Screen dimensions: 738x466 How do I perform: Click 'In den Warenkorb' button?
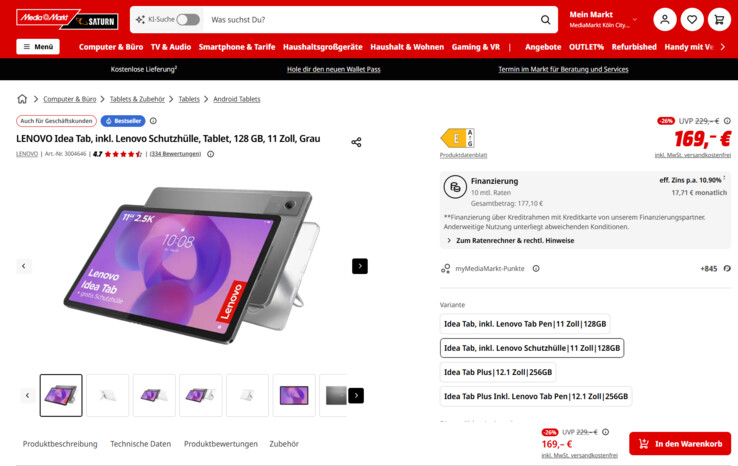point(680,443)
